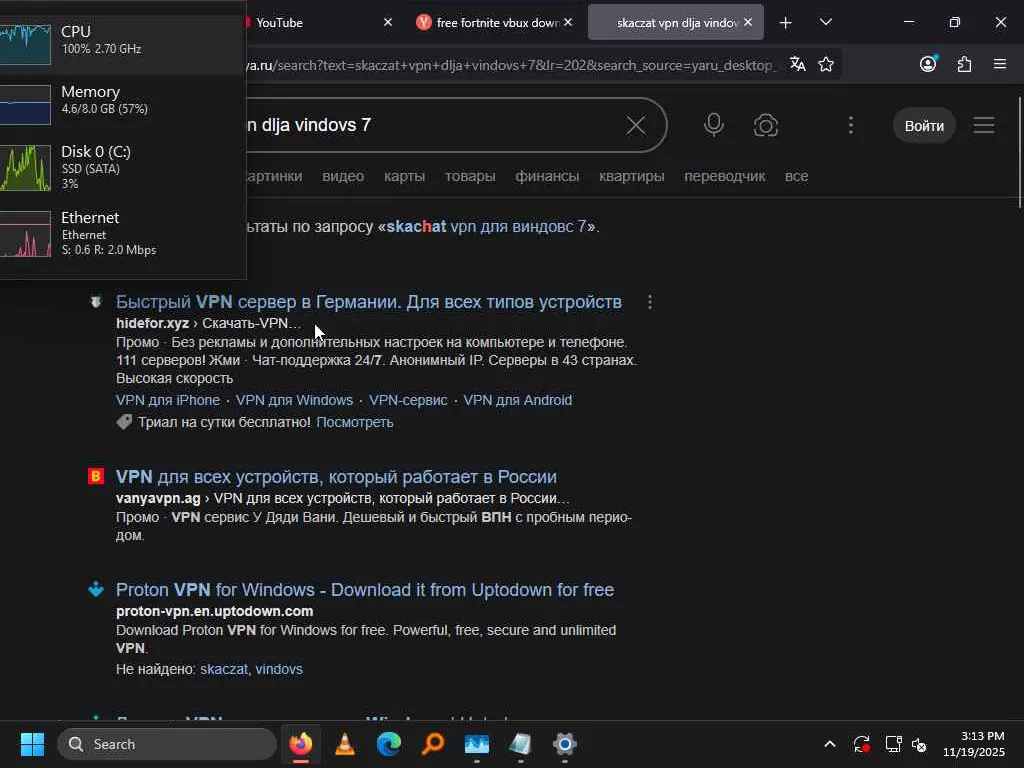Viewport: 1024px width, 768px height.
Task: Open the VPN для Android sitelink
Action: click(x=517, y=400)
